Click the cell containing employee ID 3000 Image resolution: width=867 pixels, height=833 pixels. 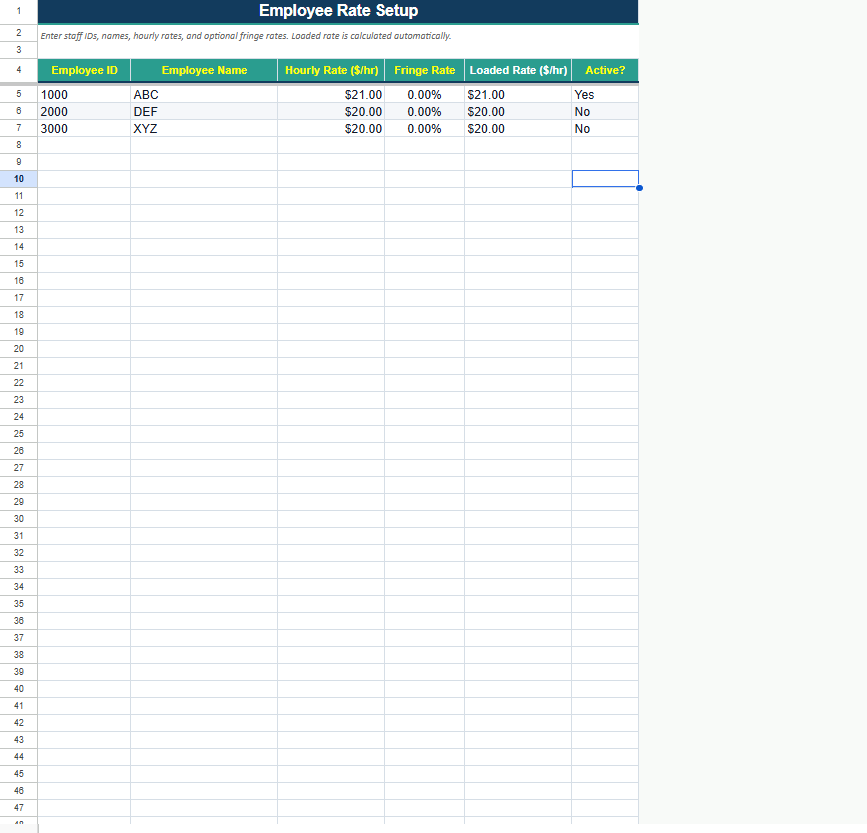pyautogui.click(x=84, y=129)
